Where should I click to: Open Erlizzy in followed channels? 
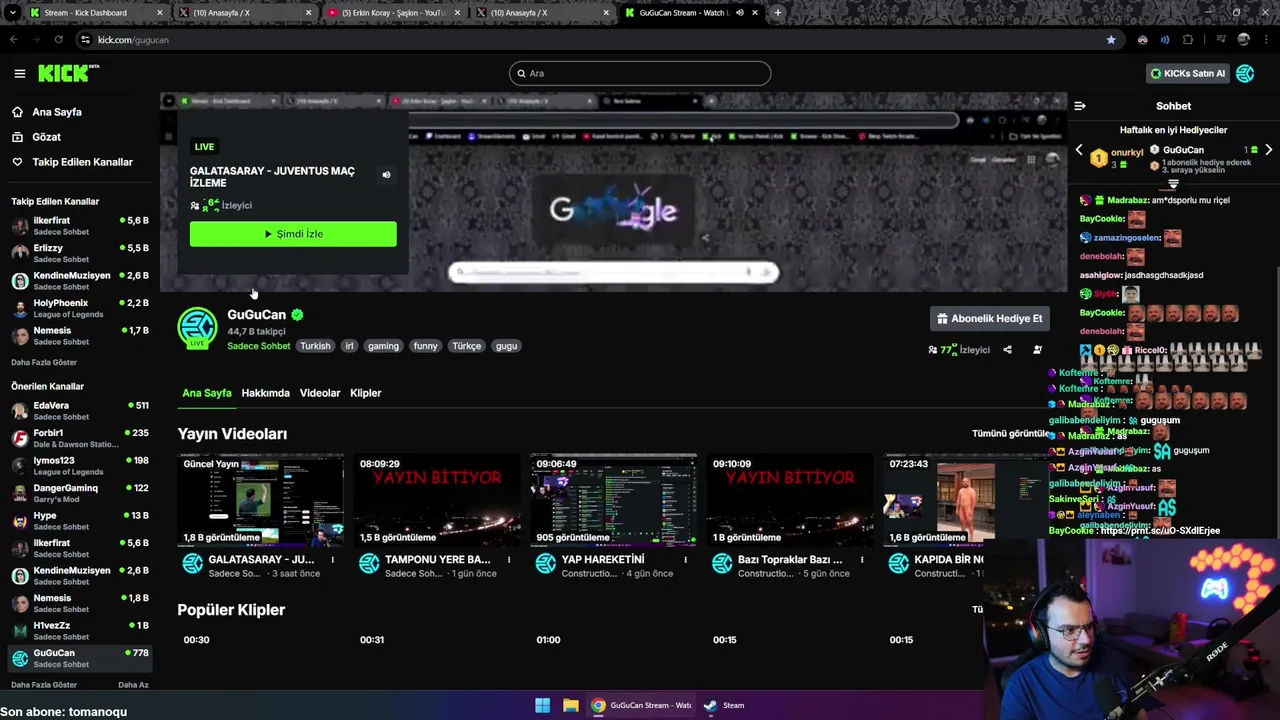[80, 253]
